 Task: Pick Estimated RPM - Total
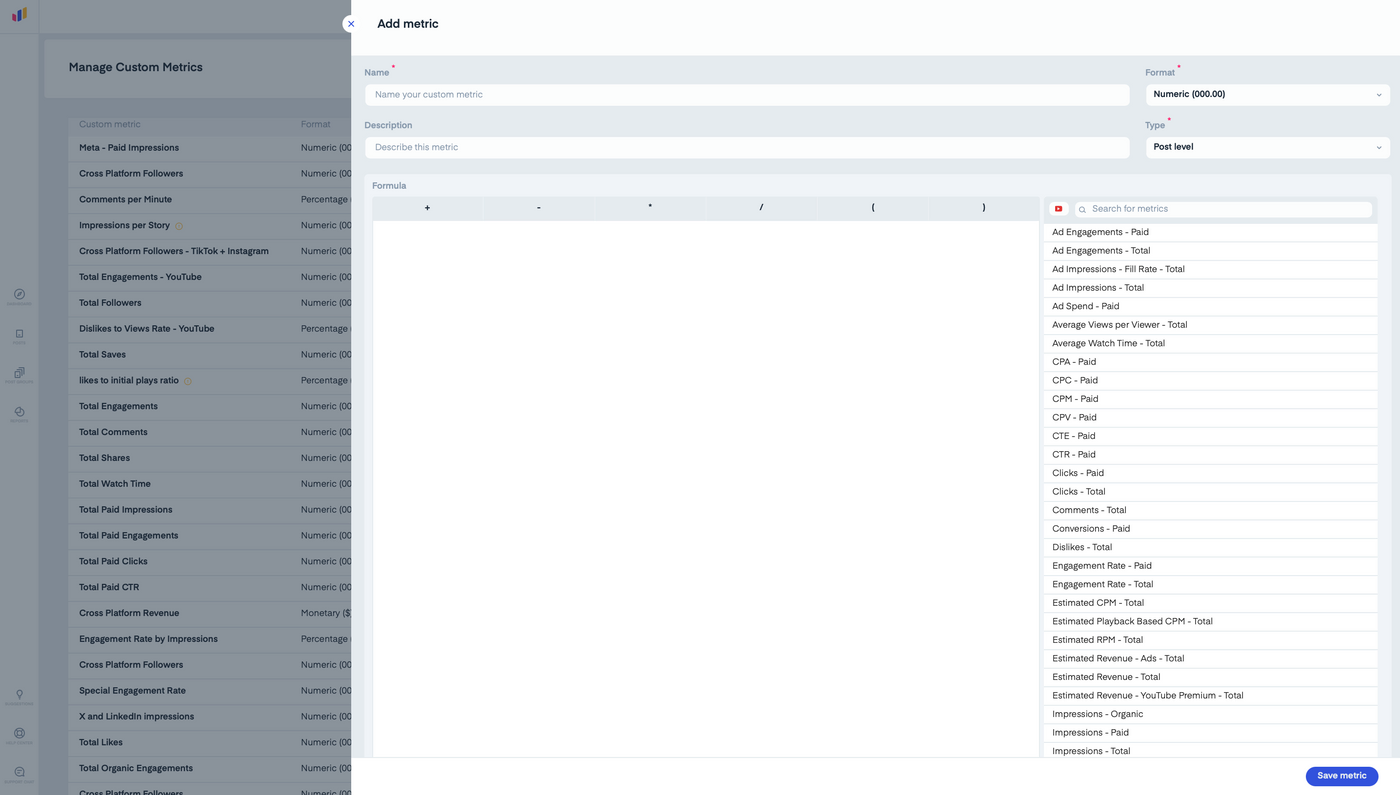(1210, 640)
